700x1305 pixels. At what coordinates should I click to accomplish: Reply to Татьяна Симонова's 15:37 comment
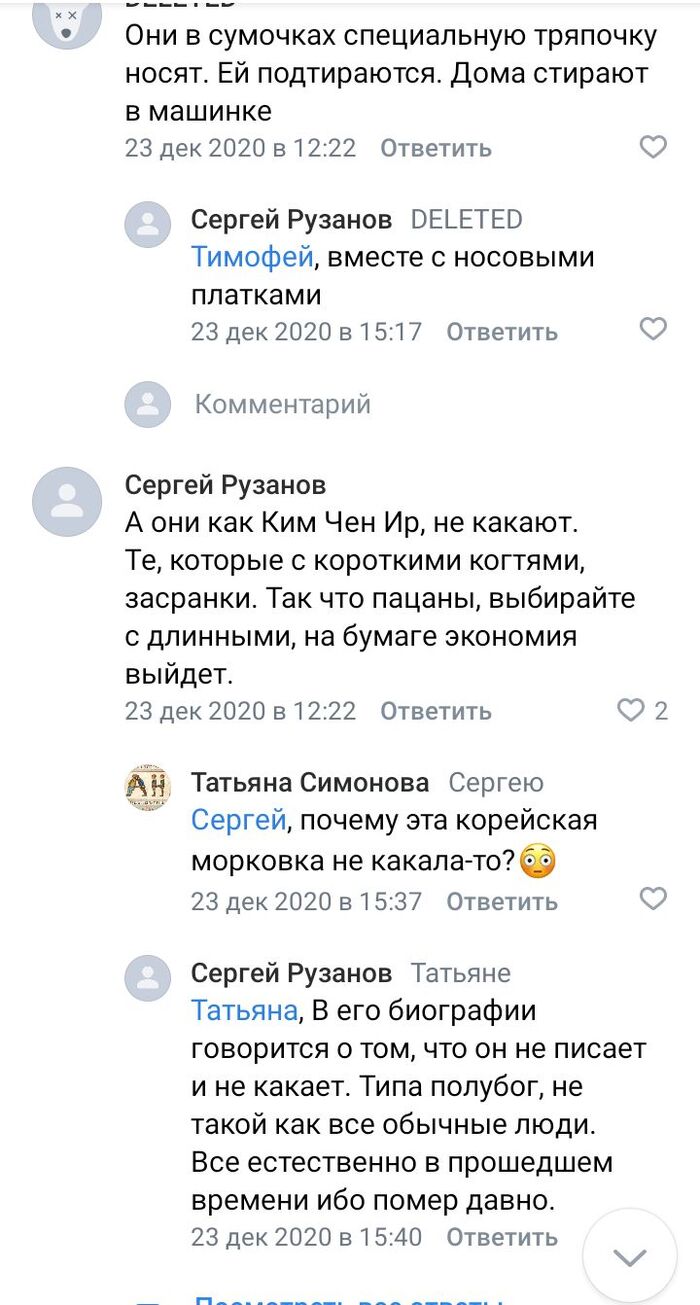(502, 901)
